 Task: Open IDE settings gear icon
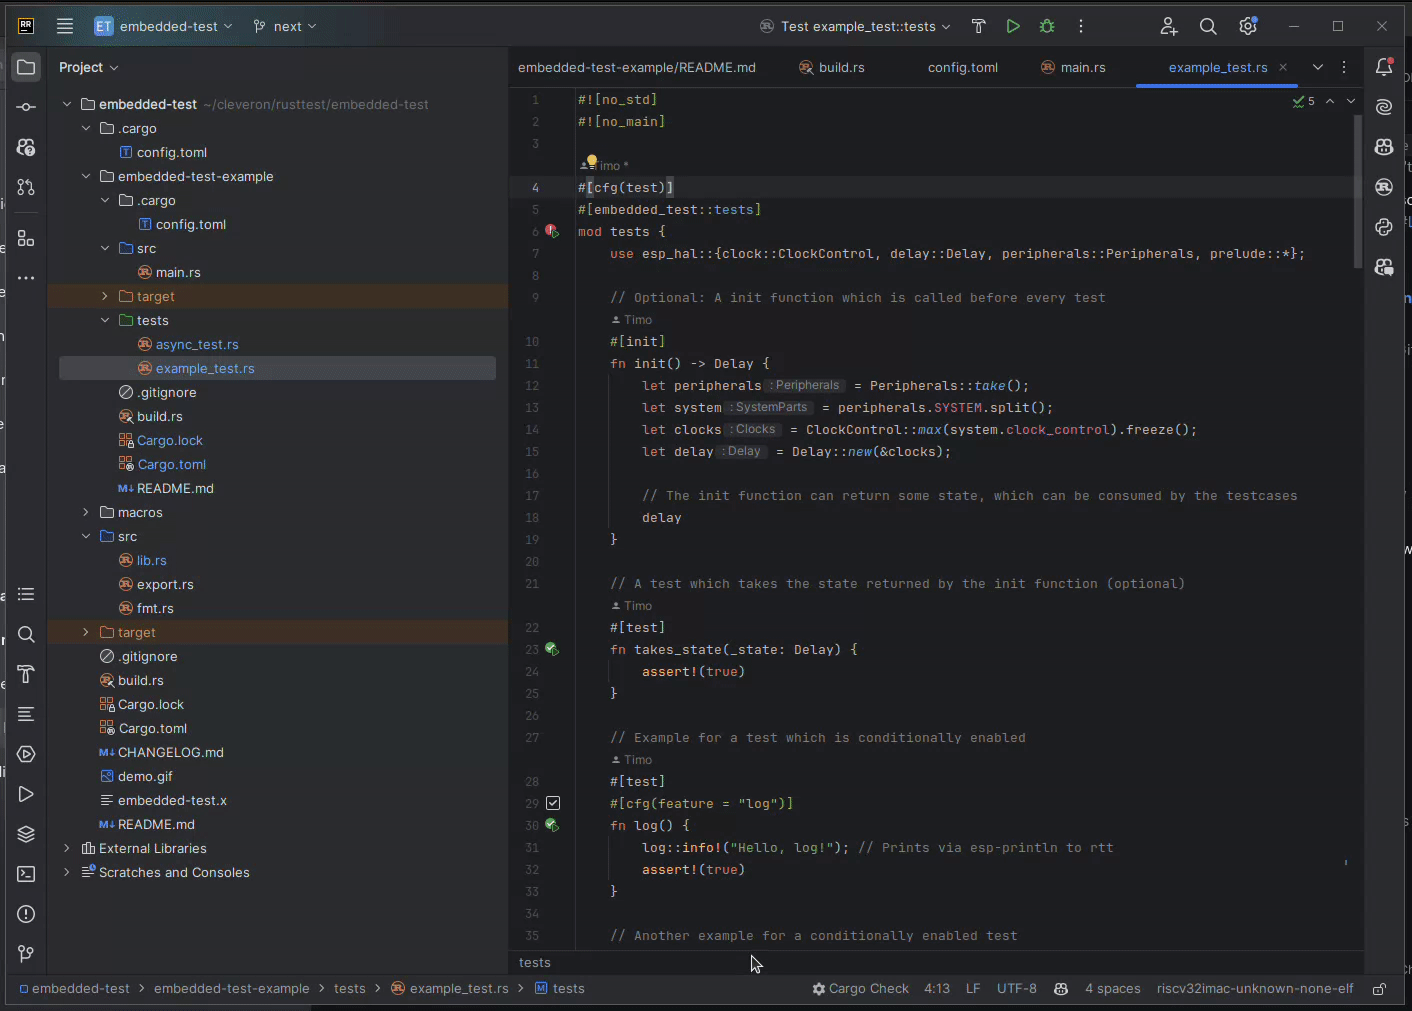click(1248, 26)
